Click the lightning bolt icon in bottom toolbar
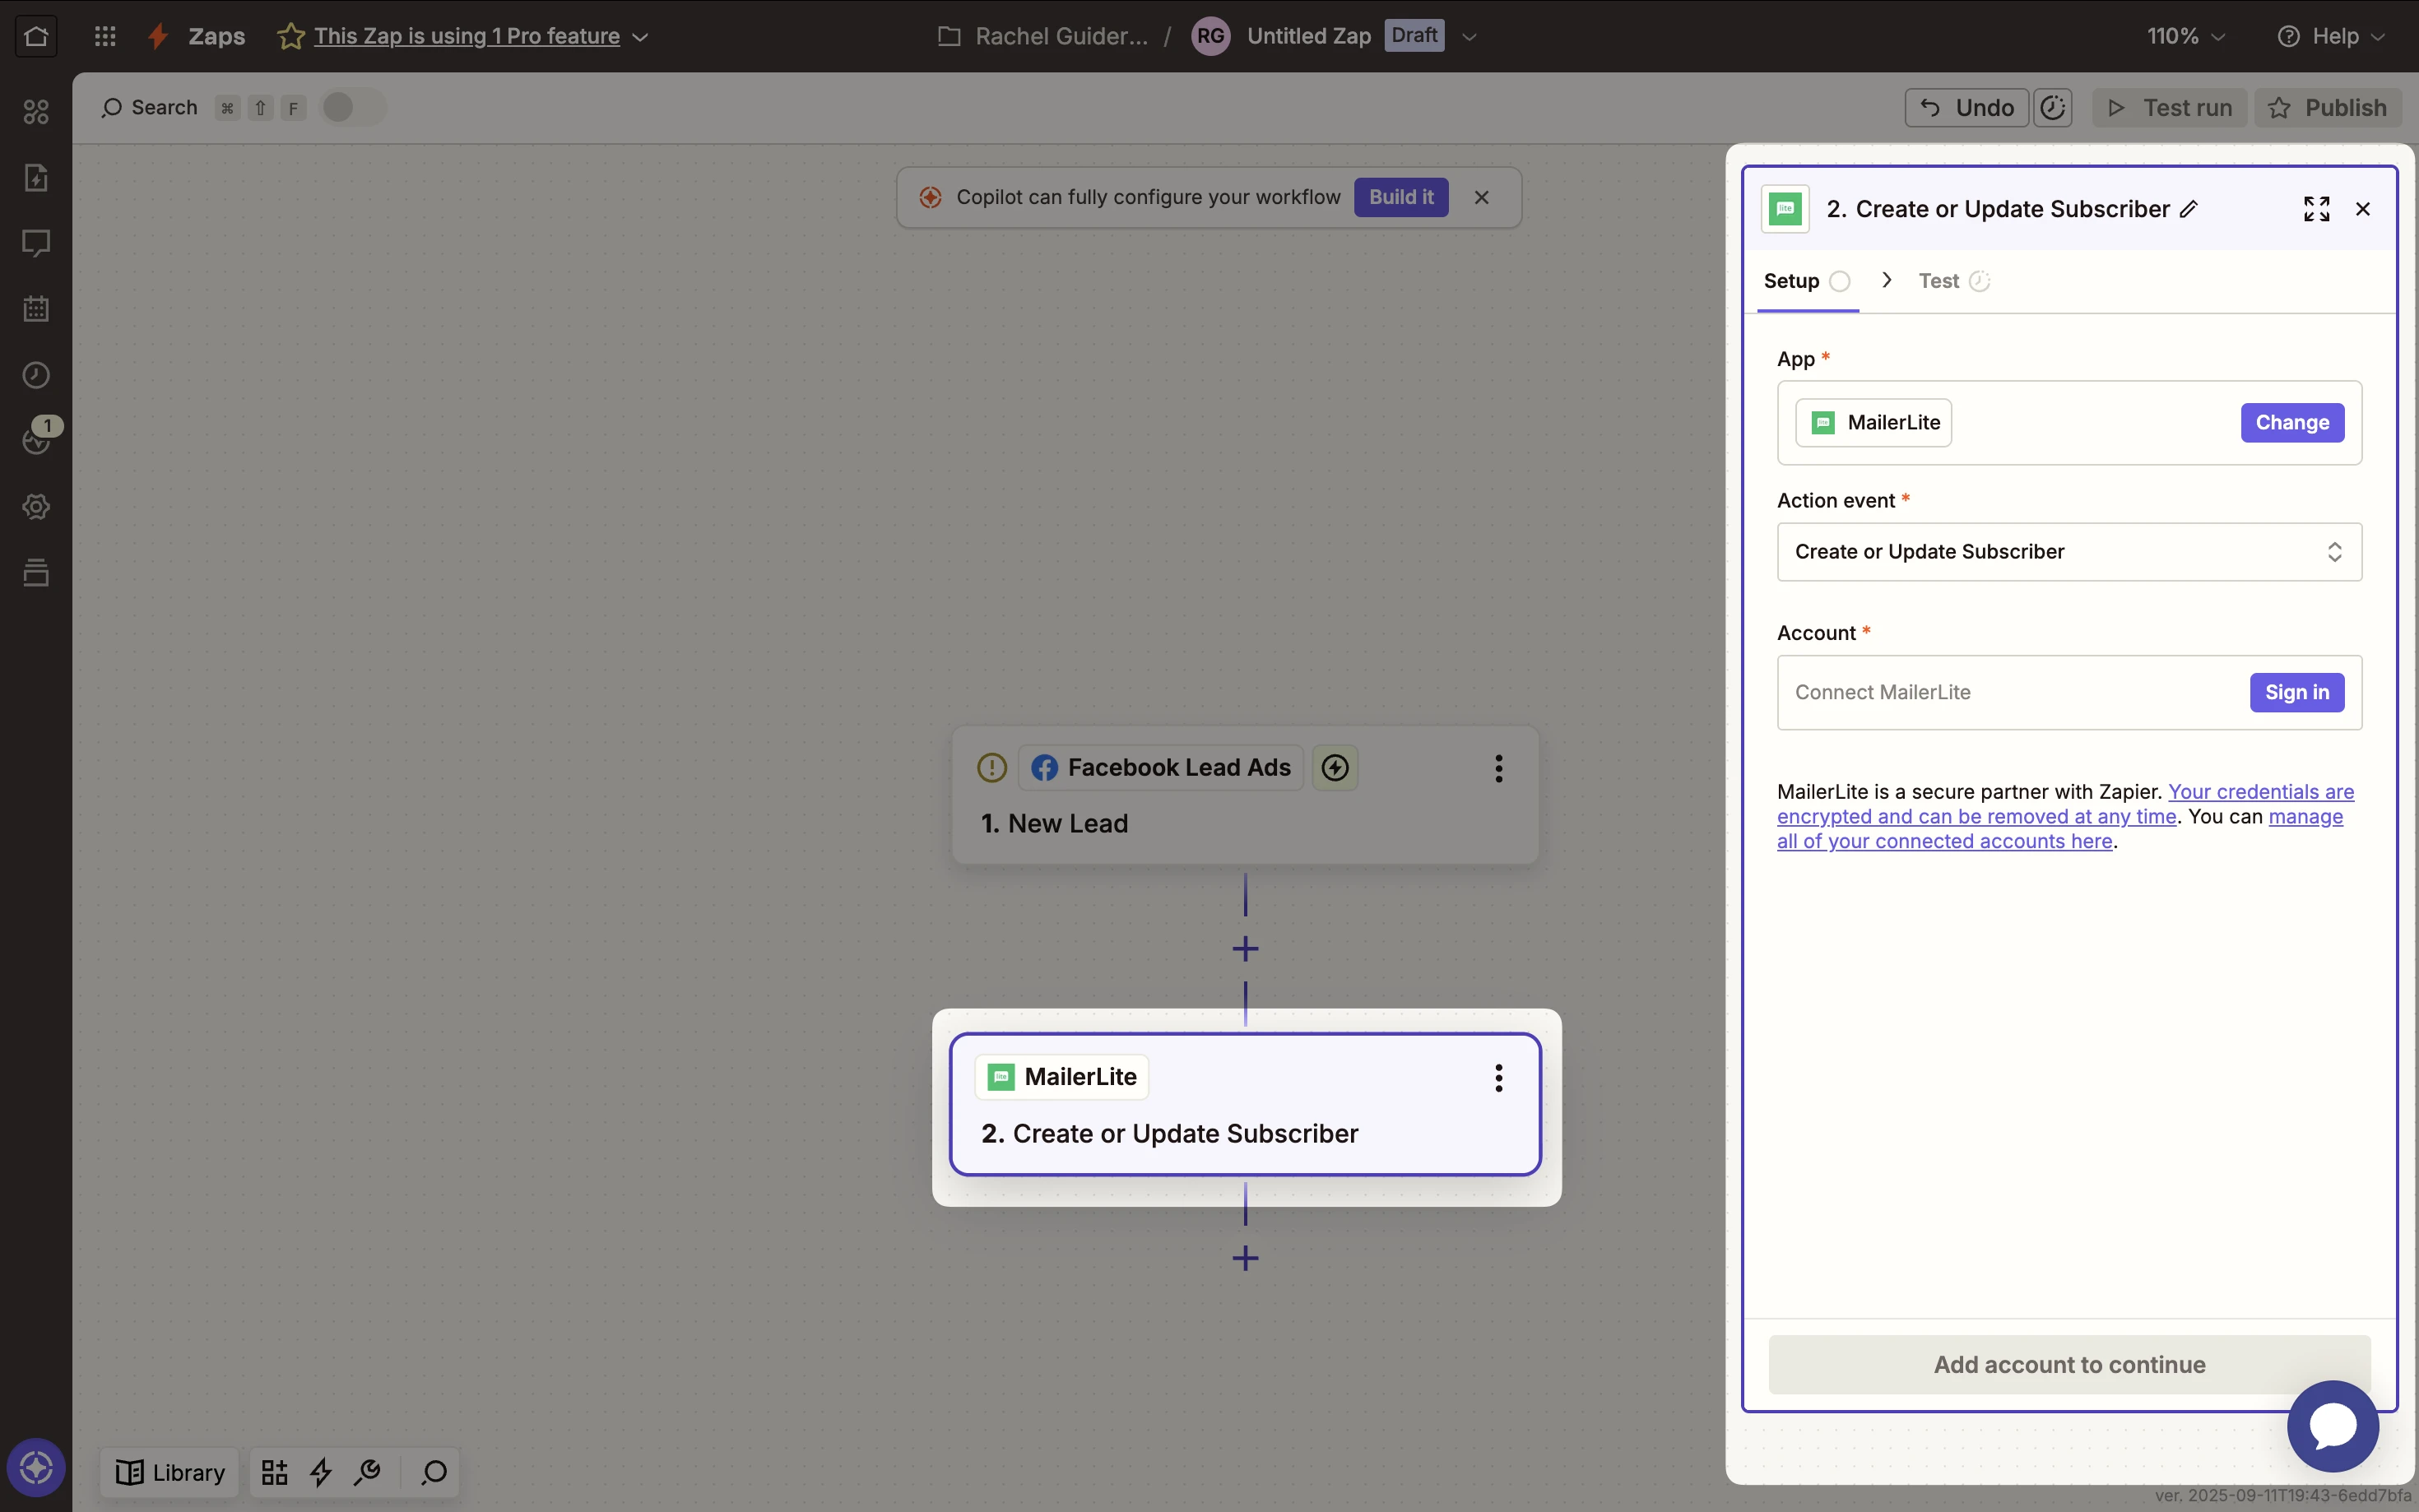This screenshot has width=2419, height=1512. click(x=321, y=1473)
